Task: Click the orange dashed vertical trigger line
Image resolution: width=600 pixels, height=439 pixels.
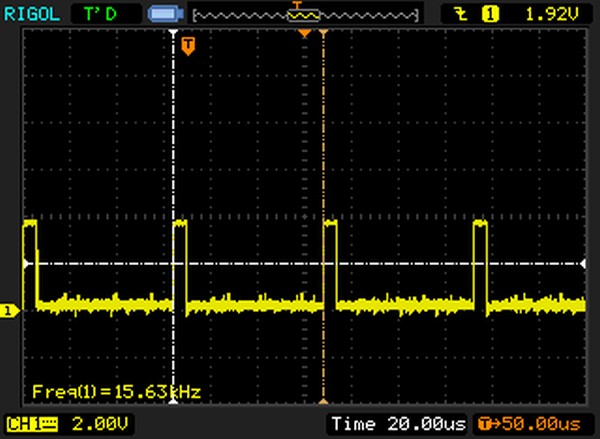Action: [324, 150]
